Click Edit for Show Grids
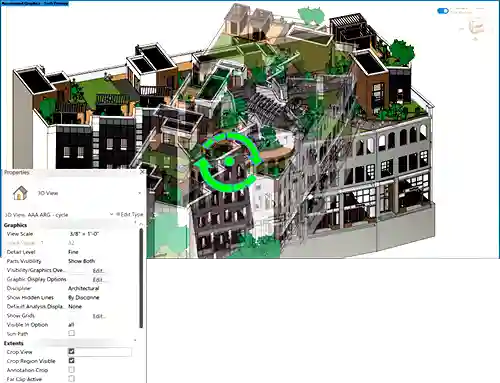The height and width of the screenshot is (383, 500). [x=98, y=316]
